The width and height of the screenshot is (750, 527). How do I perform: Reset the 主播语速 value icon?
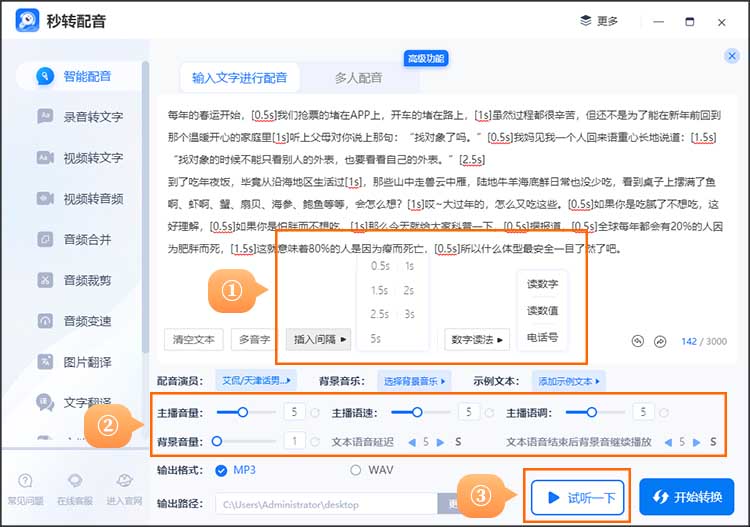click(x=489, y=413)
